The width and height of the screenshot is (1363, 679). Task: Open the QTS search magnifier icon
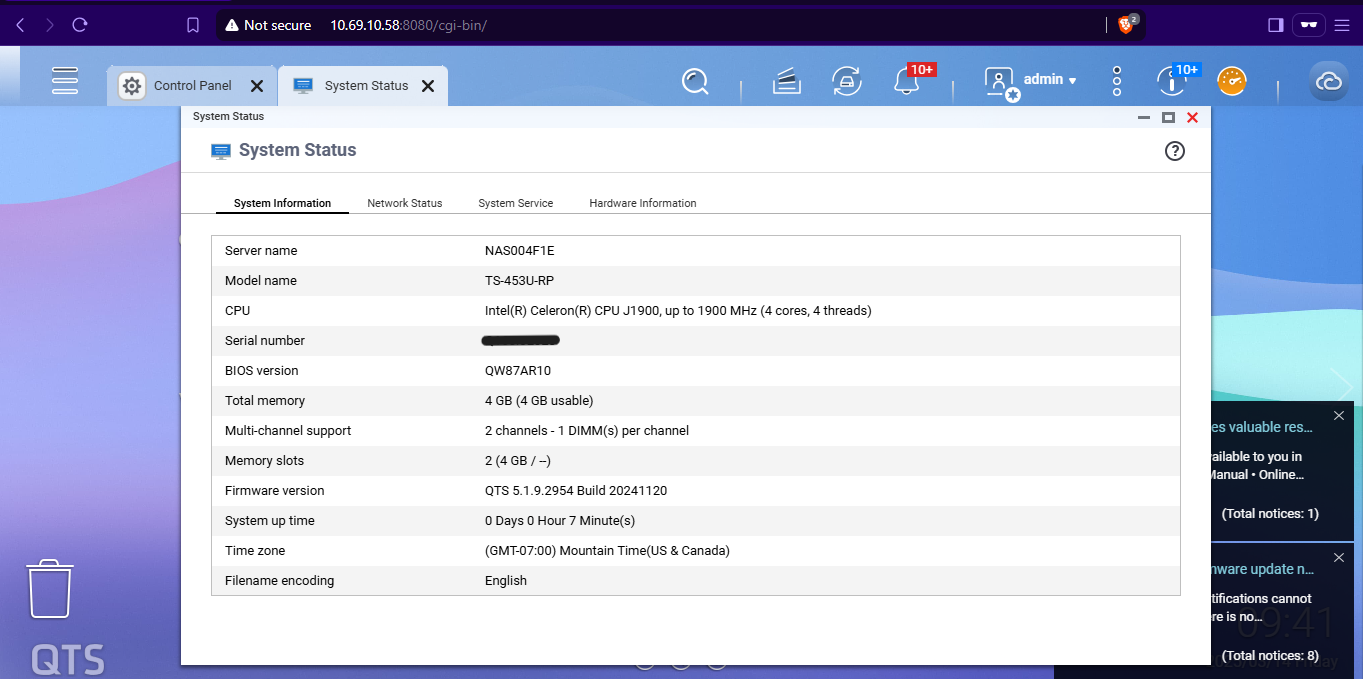[695, 81]
